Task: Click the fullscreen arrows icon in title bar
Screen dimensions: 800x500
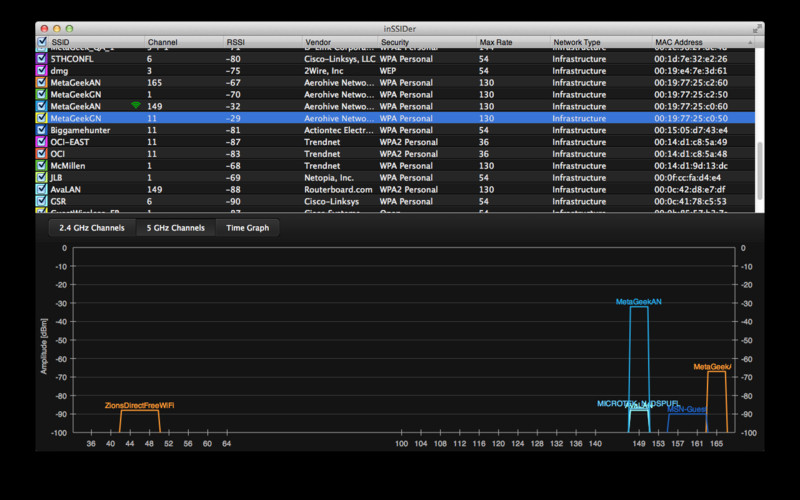Action: pos(757,29)
